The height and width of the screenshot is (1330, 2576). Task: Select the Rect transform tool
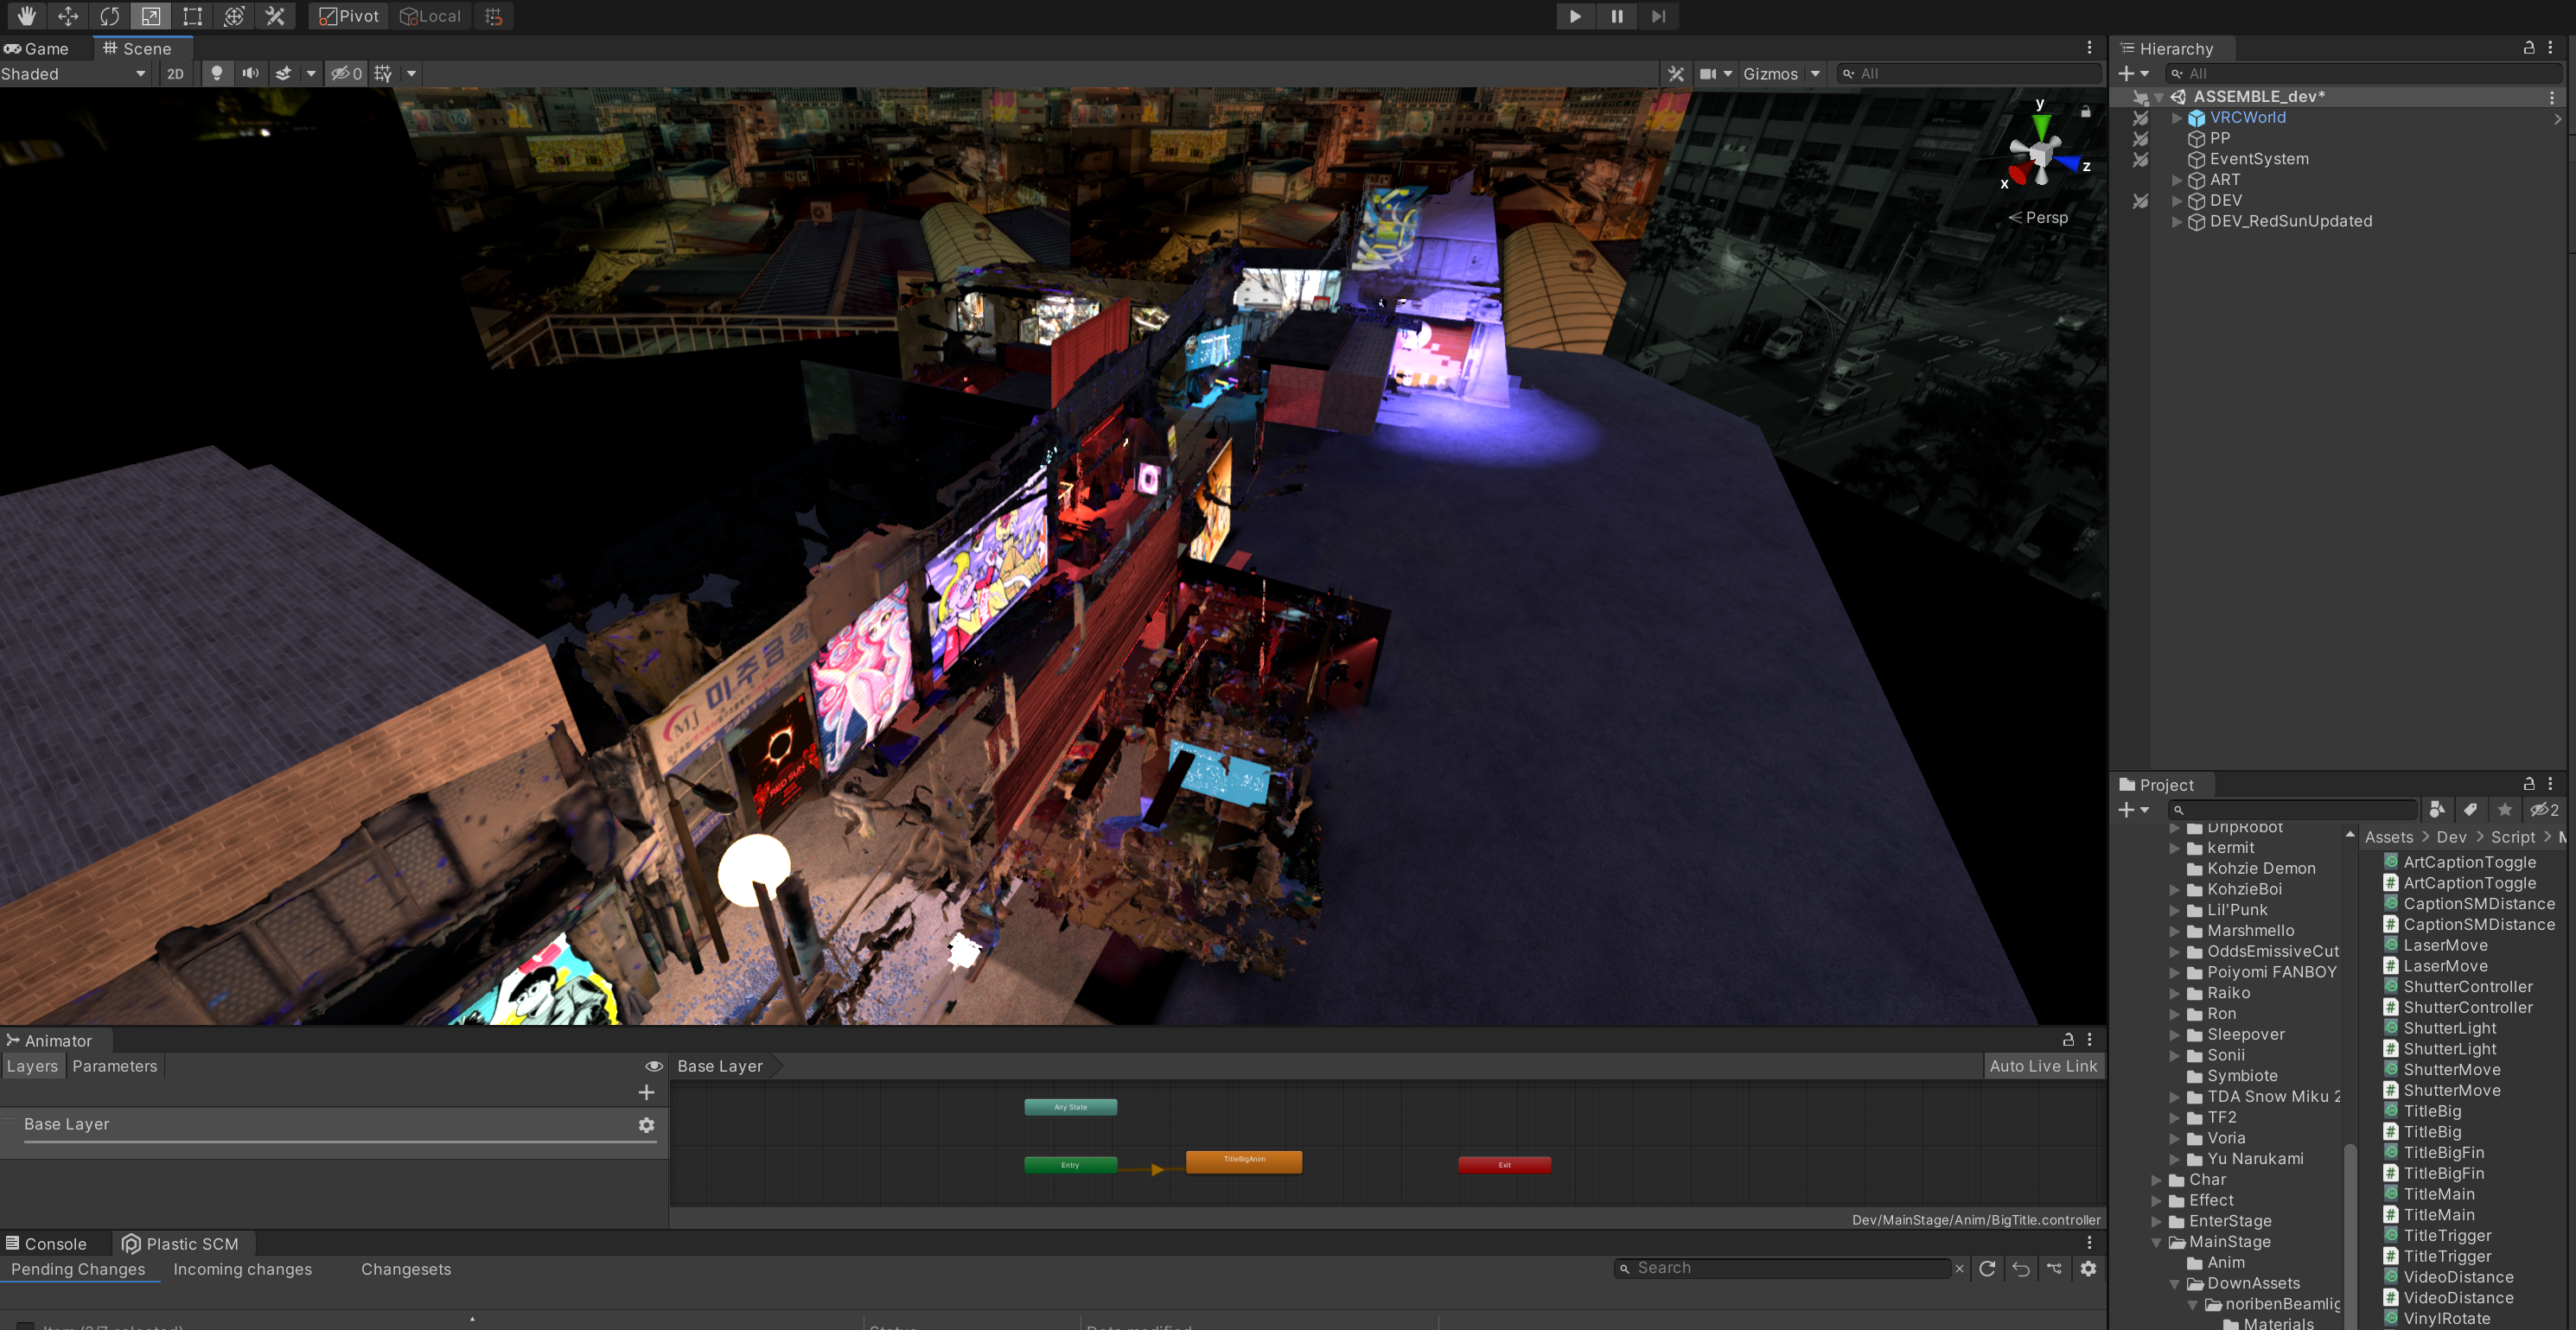coord(192,16)
